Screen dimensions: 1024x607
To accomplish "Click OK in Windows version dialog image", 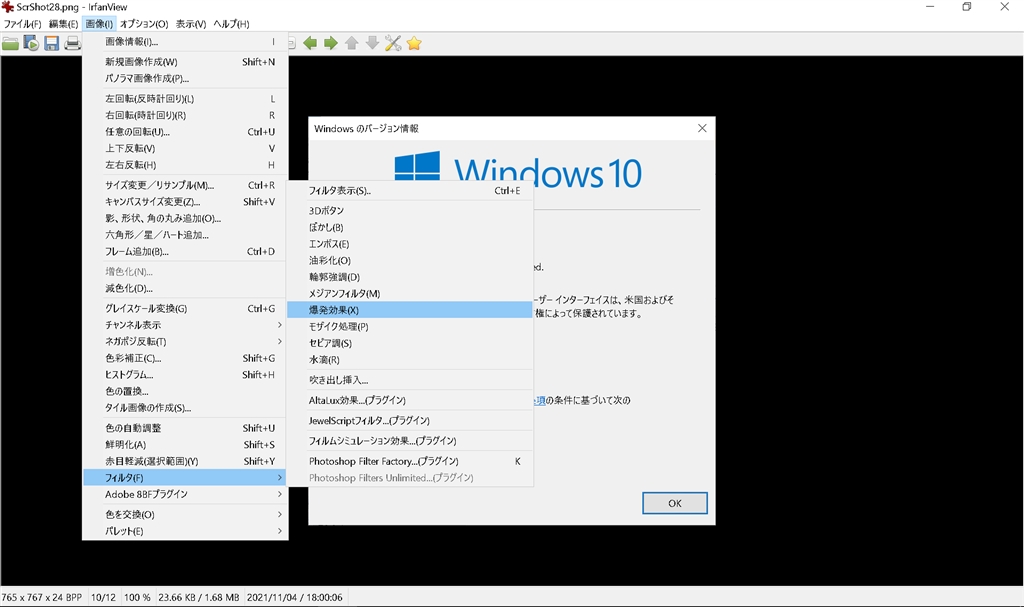I will click(x=675, y=503).
